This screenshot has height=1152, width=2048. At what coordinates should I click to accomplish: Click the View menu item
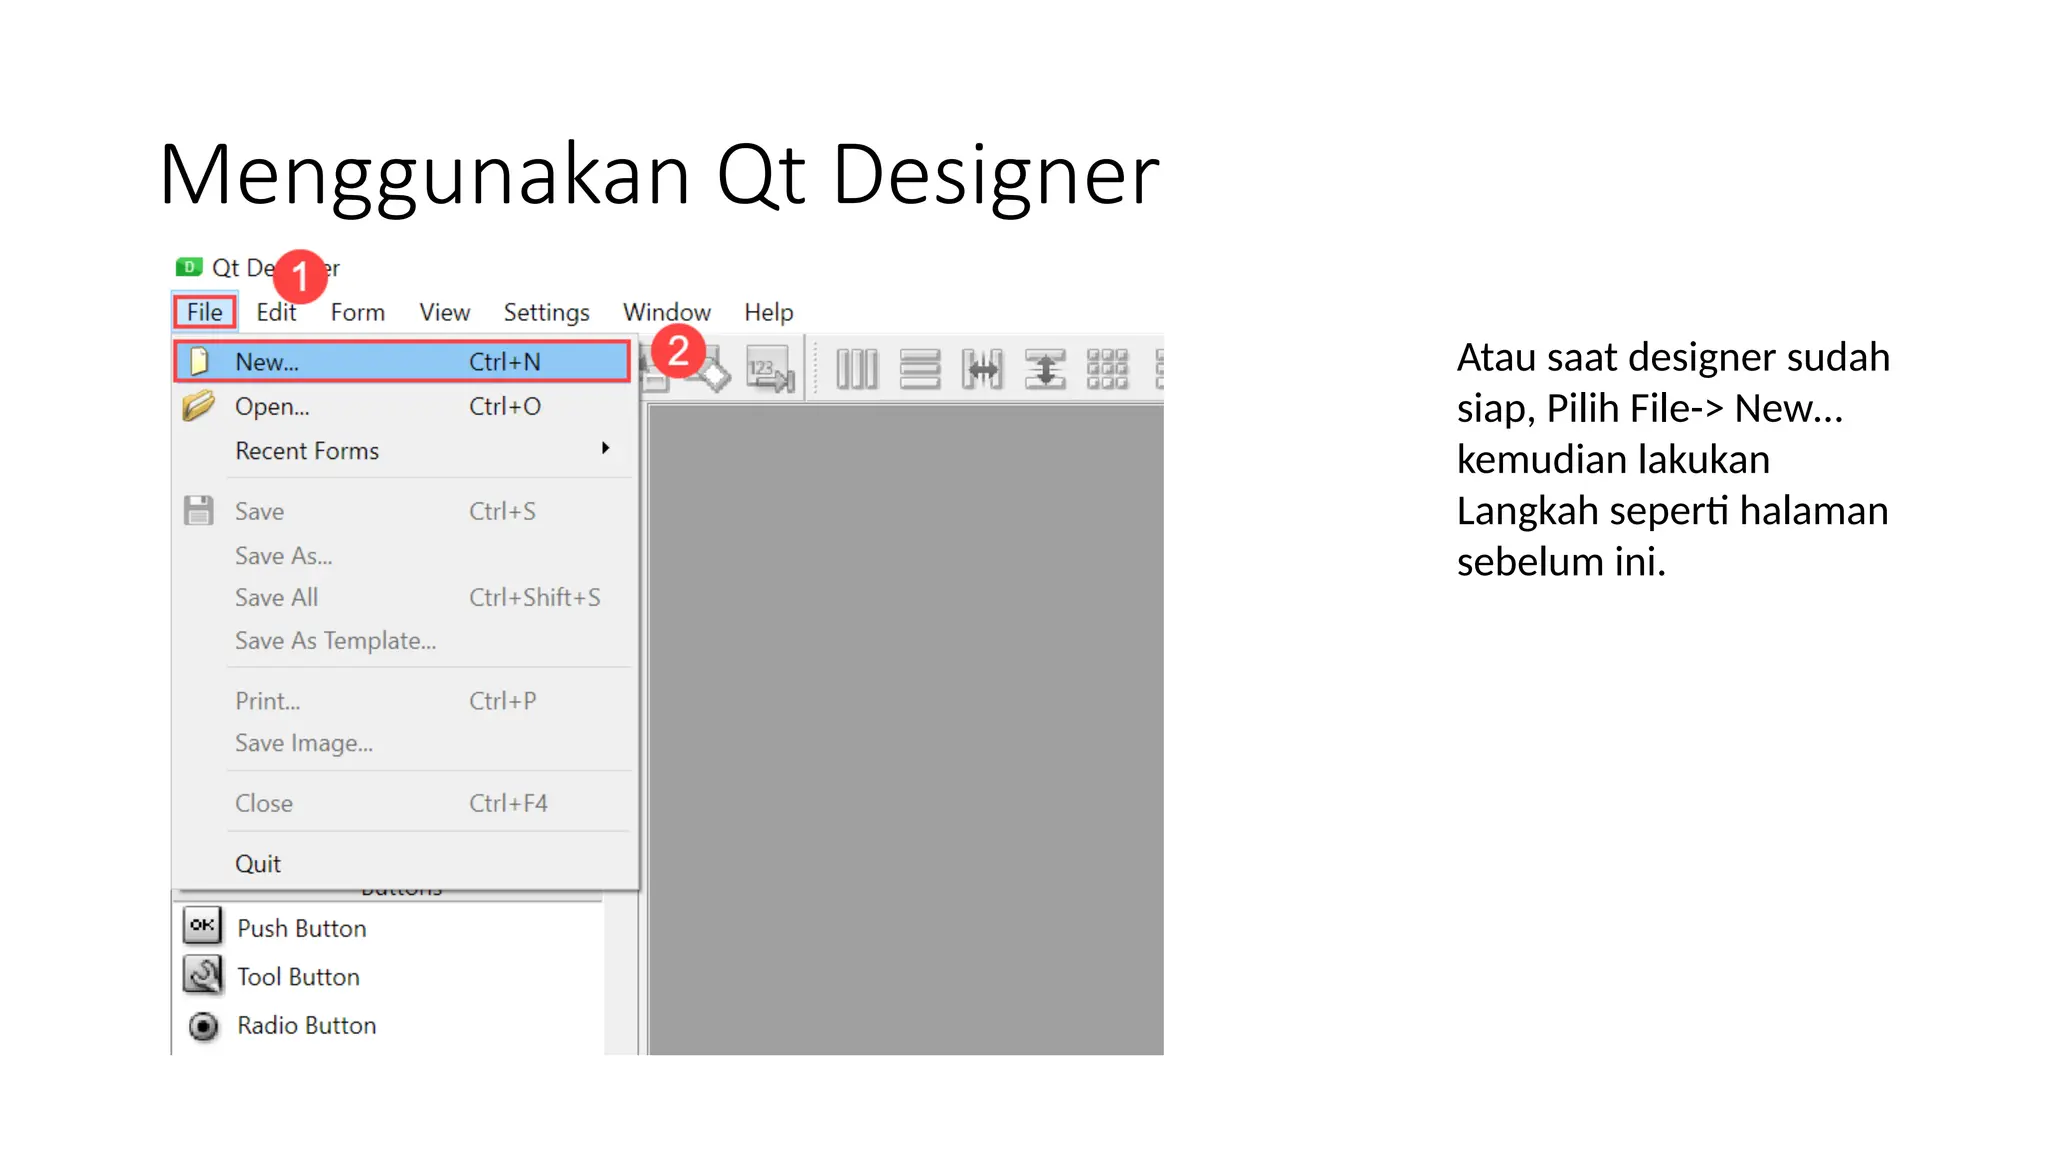click(x=444, y=313)
